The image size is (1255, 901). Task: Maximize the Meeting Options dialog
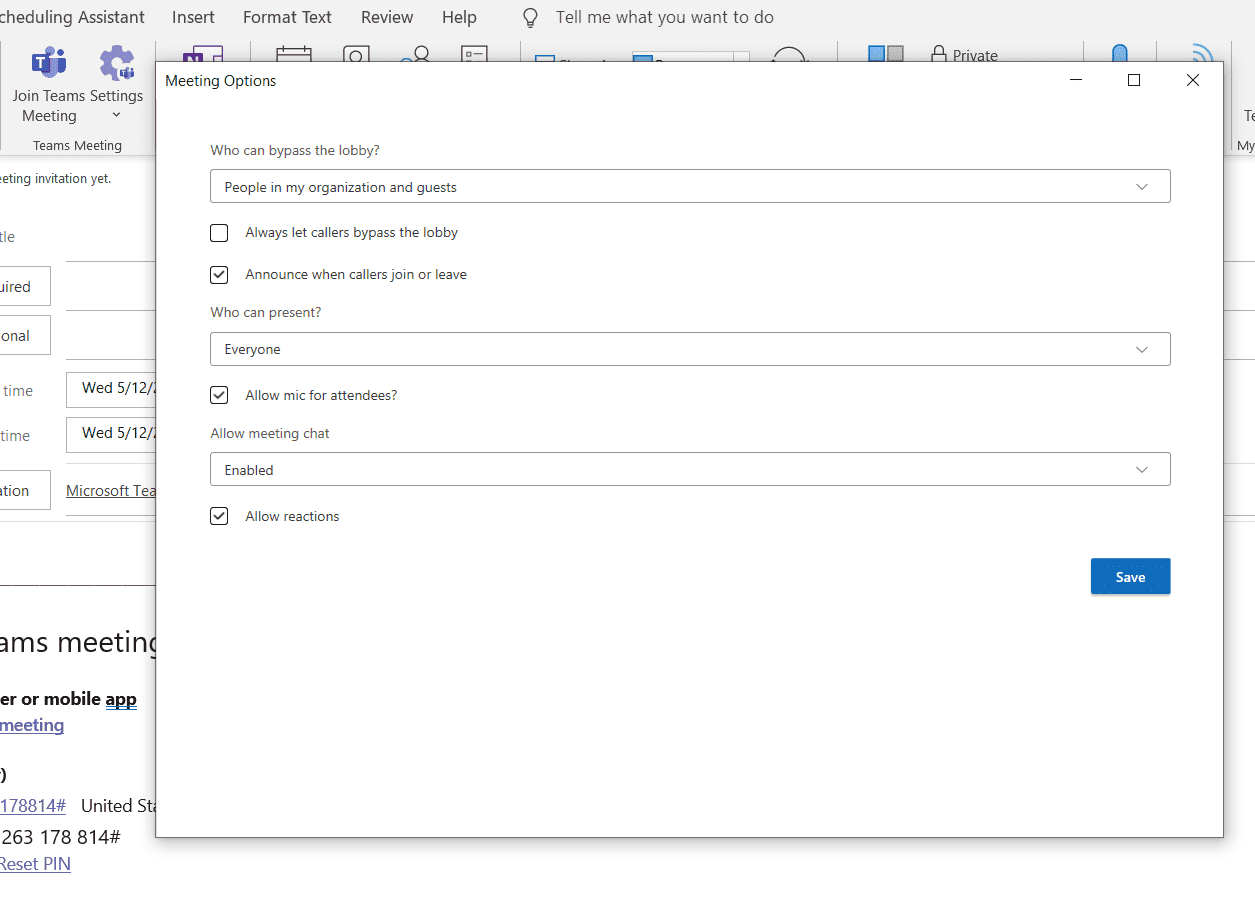pos(1133,81)
